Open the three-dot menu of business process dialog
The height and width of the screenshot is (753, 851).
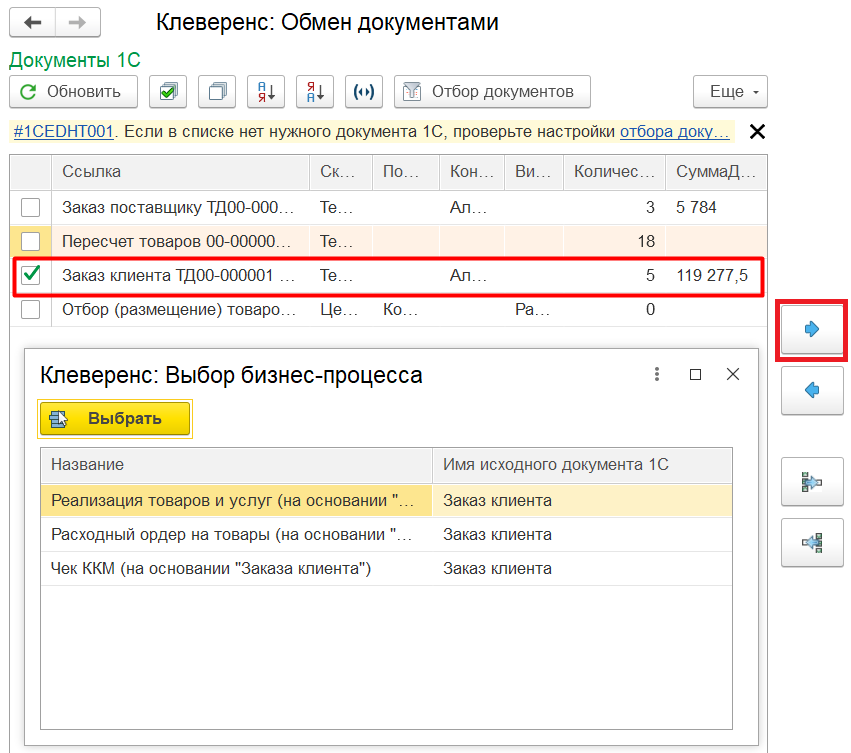(x=657, y=374)
